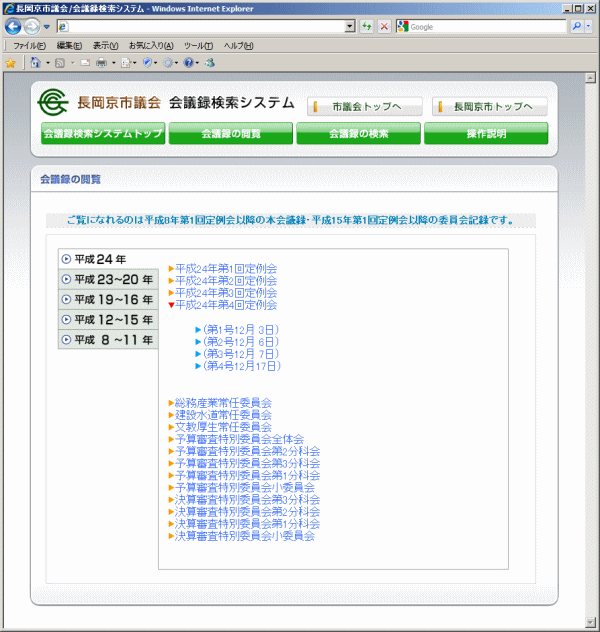Click the magnifier Search button
This screenshot has height=632, width=600.
(577, 27)
